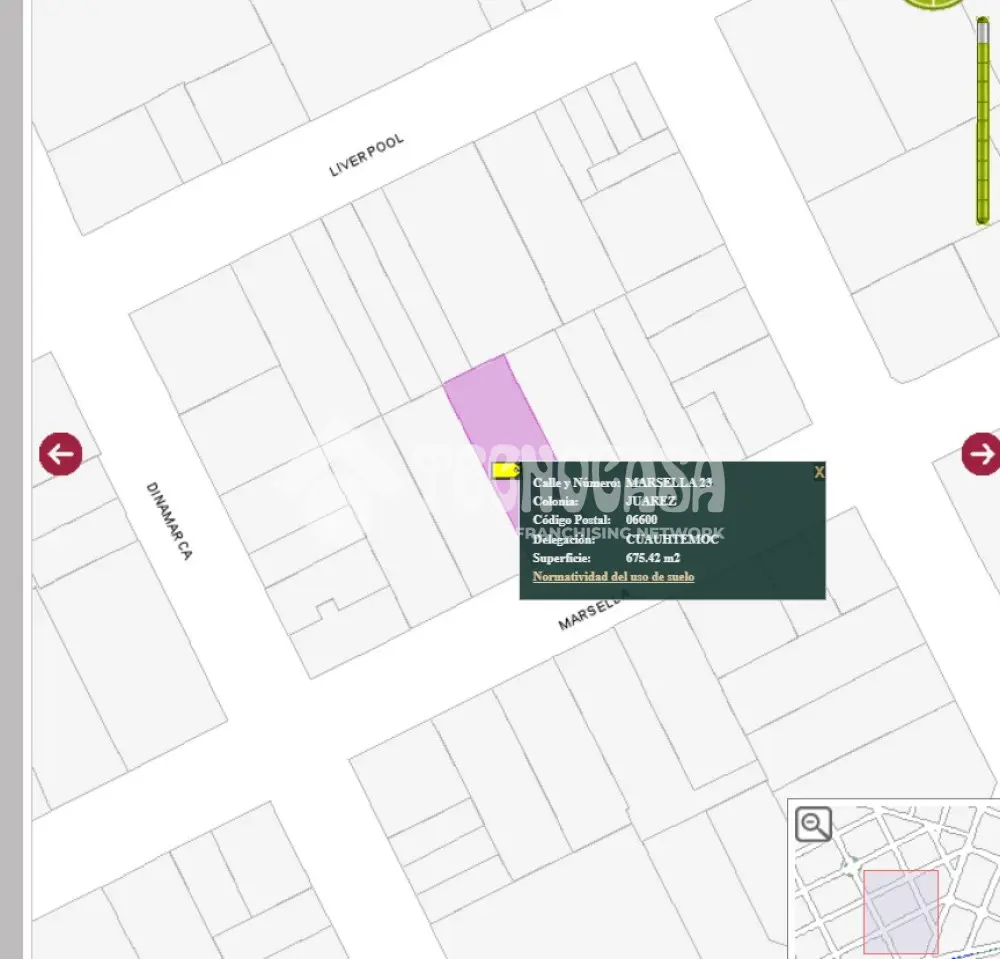Click the MARSELLA 23 address value in popup
This screenshot has height=959, width=1000.
pyautogui.click(x=668, y=483)
